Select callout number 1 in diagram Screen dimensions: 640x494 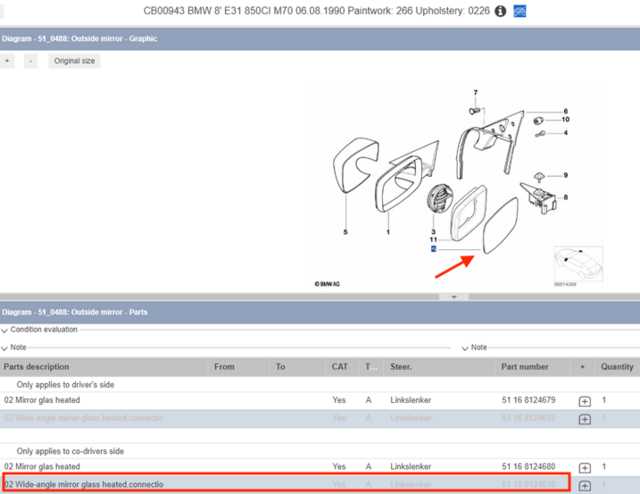click(388, 232)
